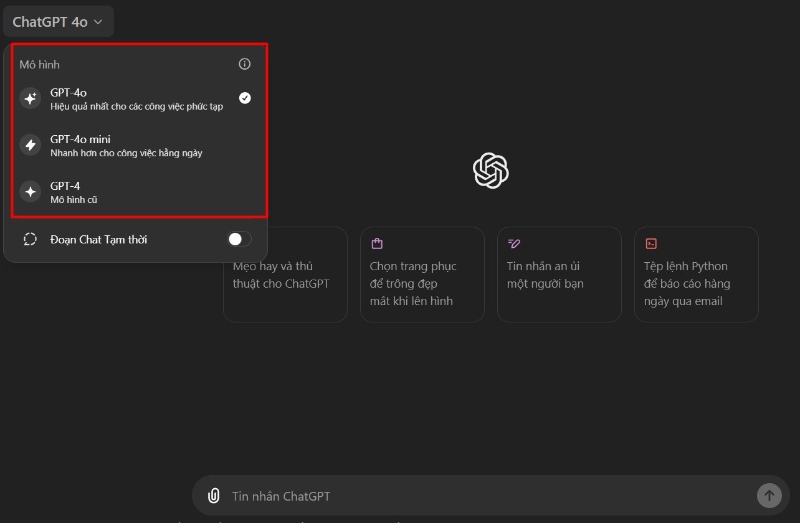Click the model info icon
Viewport: 800px width, 523px height.
(244, 64)
